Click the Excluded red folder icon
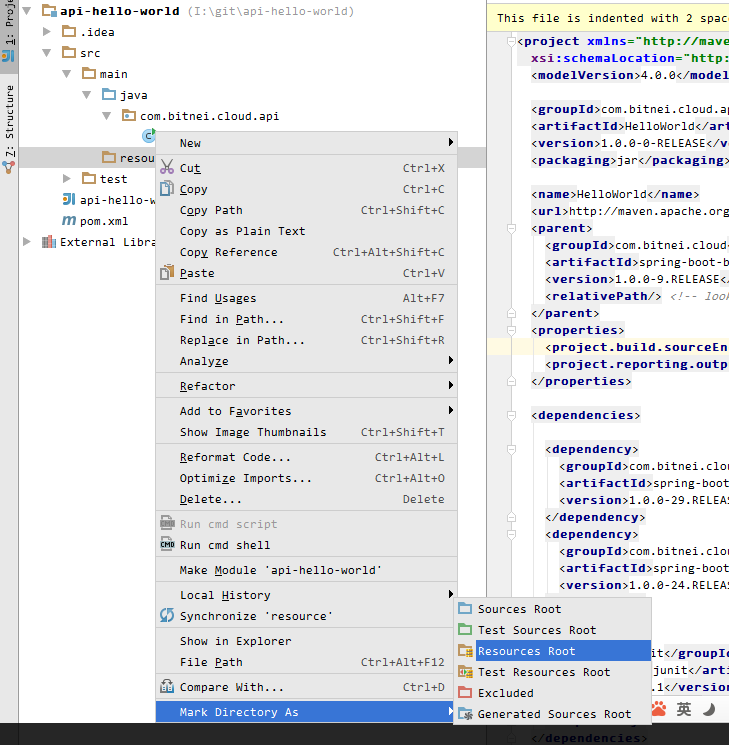 coord(465,693)
